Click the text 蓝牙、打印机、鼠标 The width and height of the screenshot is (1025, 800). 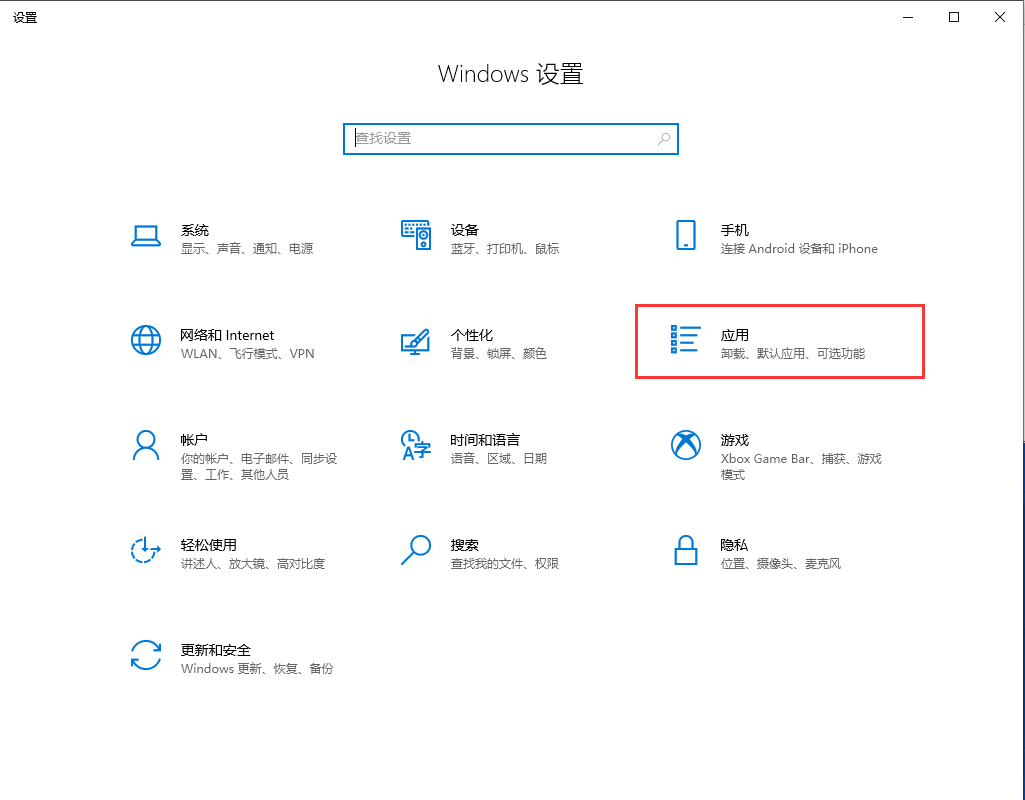[x=505, y=248]
